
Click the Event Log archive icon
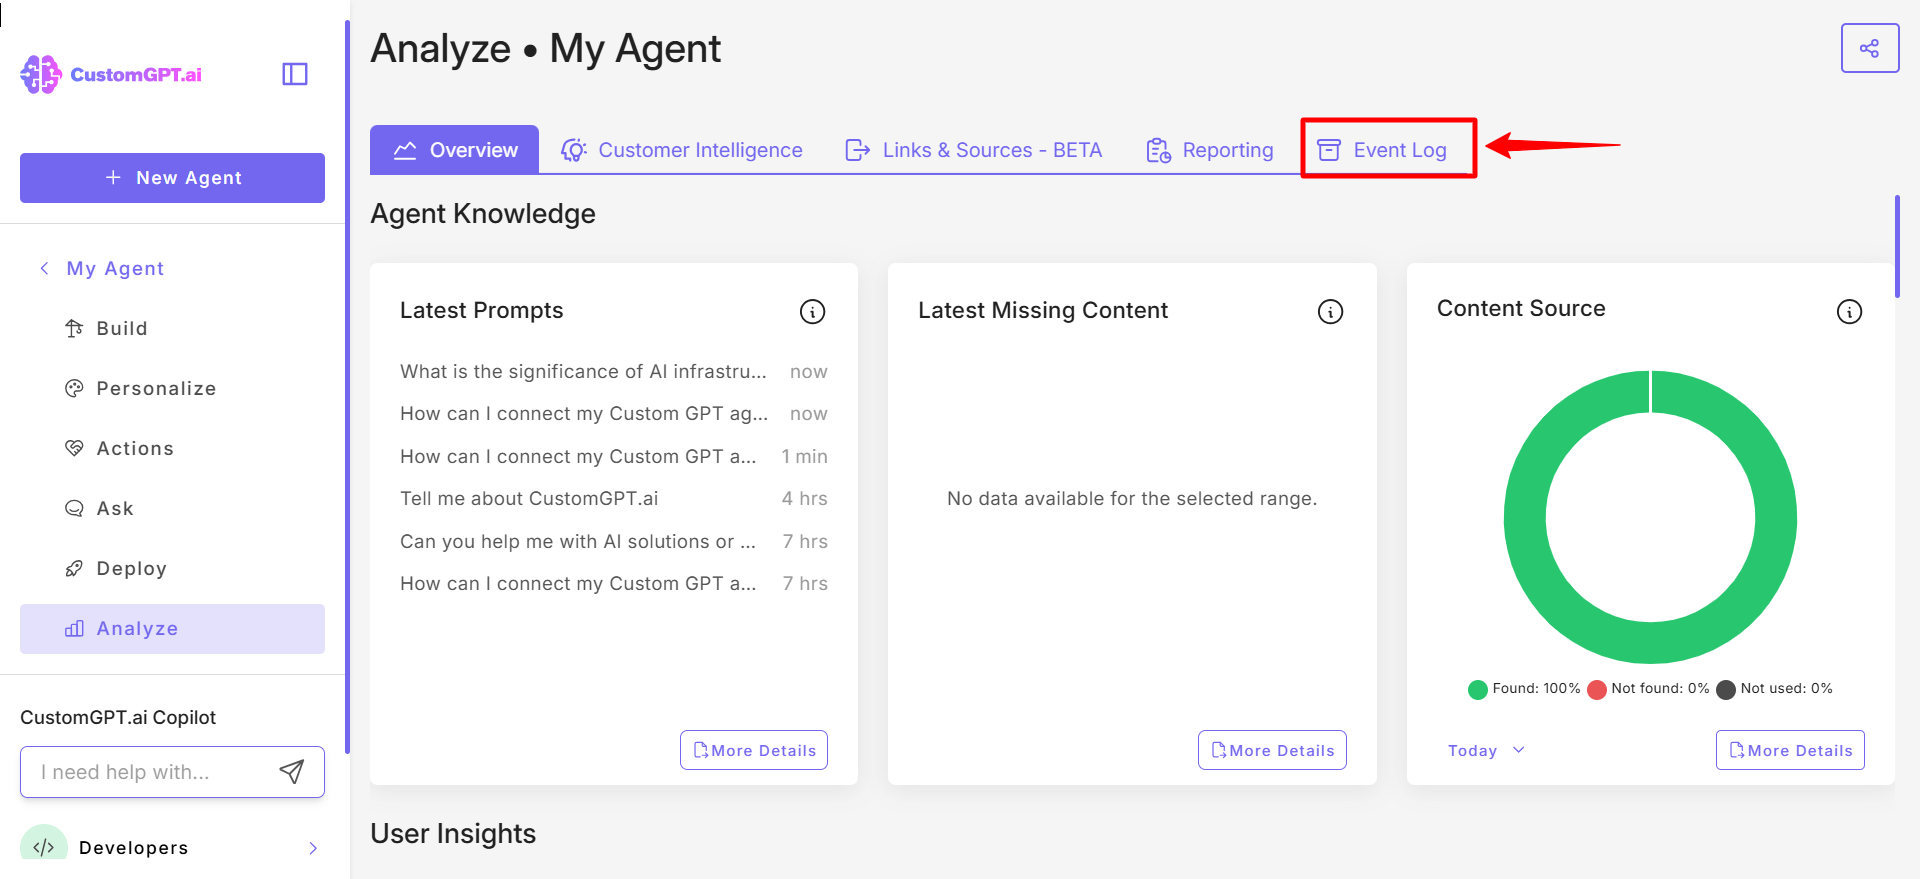[1329, 150]
